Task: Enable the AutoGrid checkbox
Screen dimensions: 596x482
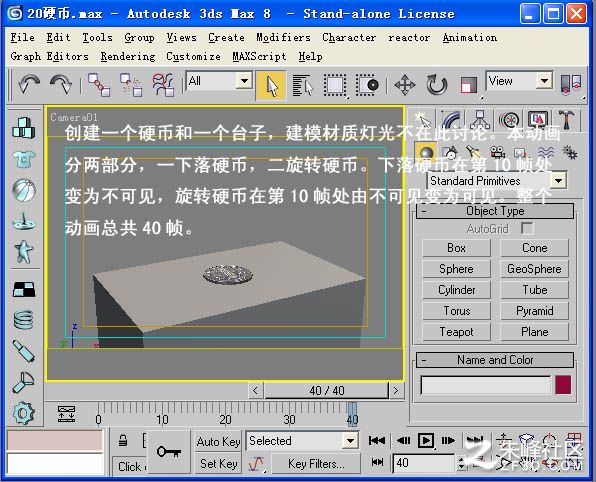Action: (x=527, y=229)
